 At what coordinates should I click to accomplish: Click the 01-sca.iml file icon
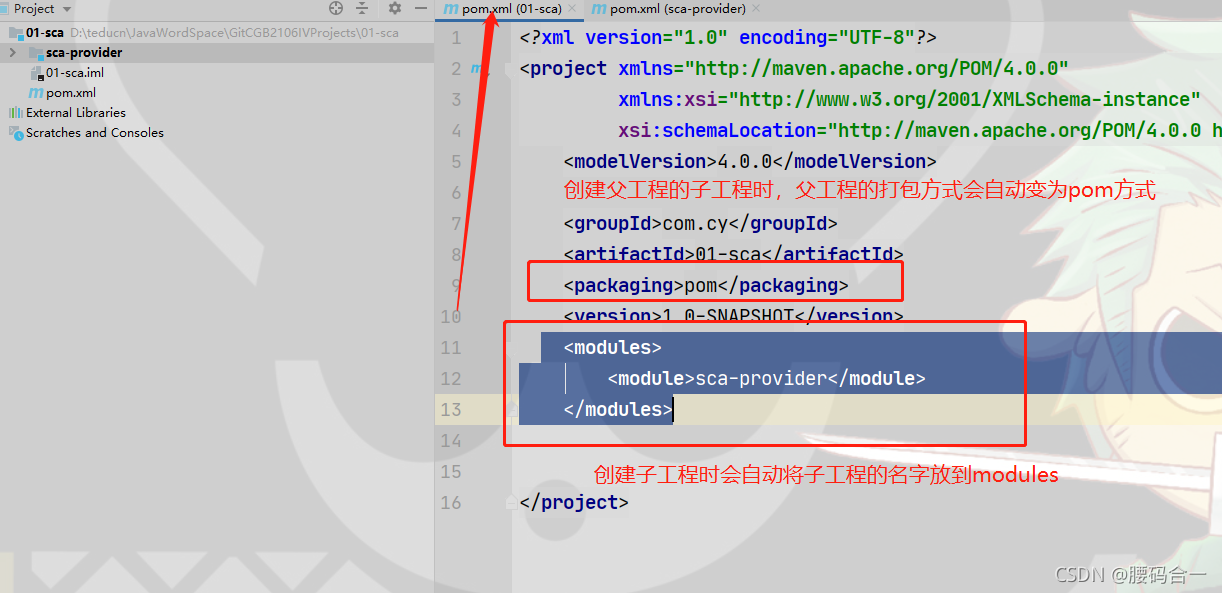[37, 72]
